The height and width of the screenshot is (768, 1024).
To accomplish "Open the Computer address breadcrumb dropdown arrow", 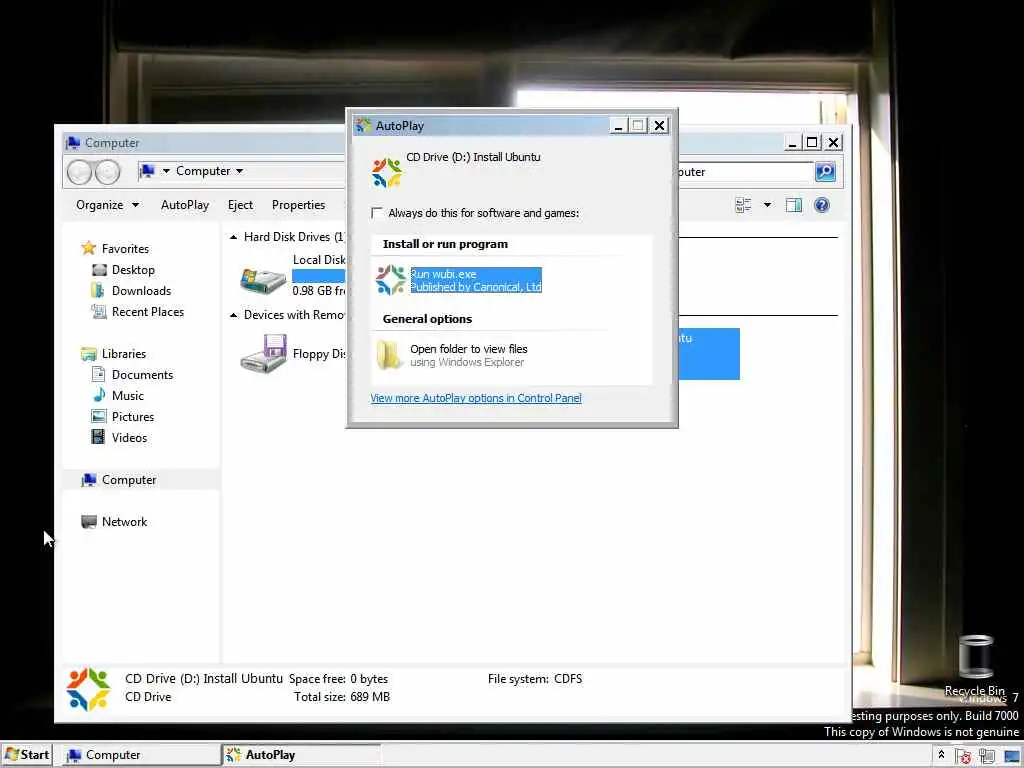I will 240,171.
